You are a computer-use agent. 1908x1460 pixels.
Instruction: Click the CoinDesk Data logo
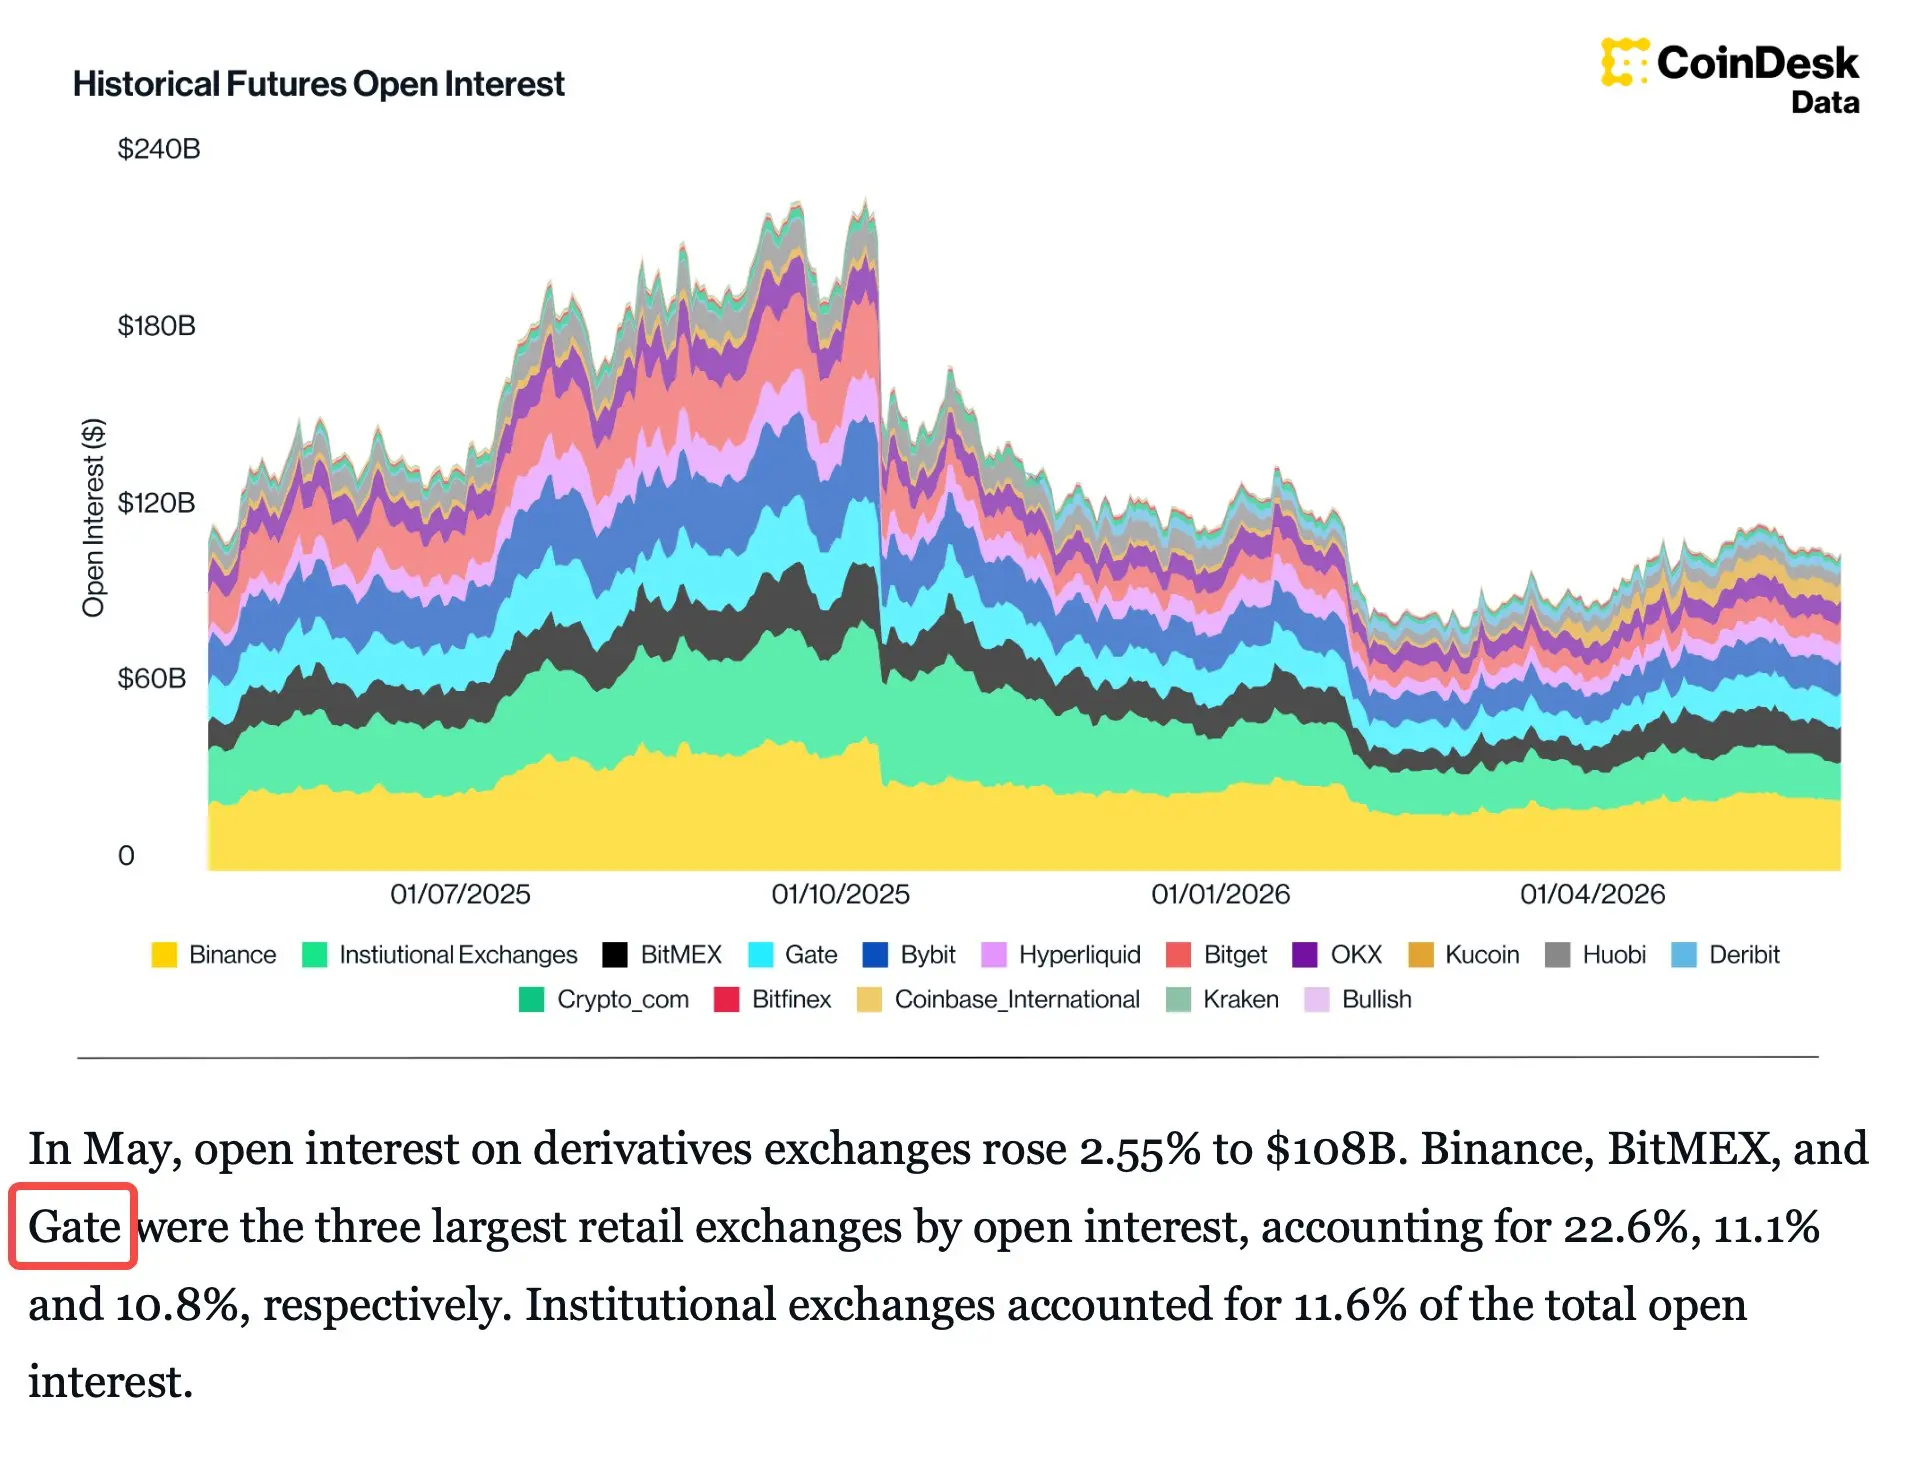(x=1729, y=77)
